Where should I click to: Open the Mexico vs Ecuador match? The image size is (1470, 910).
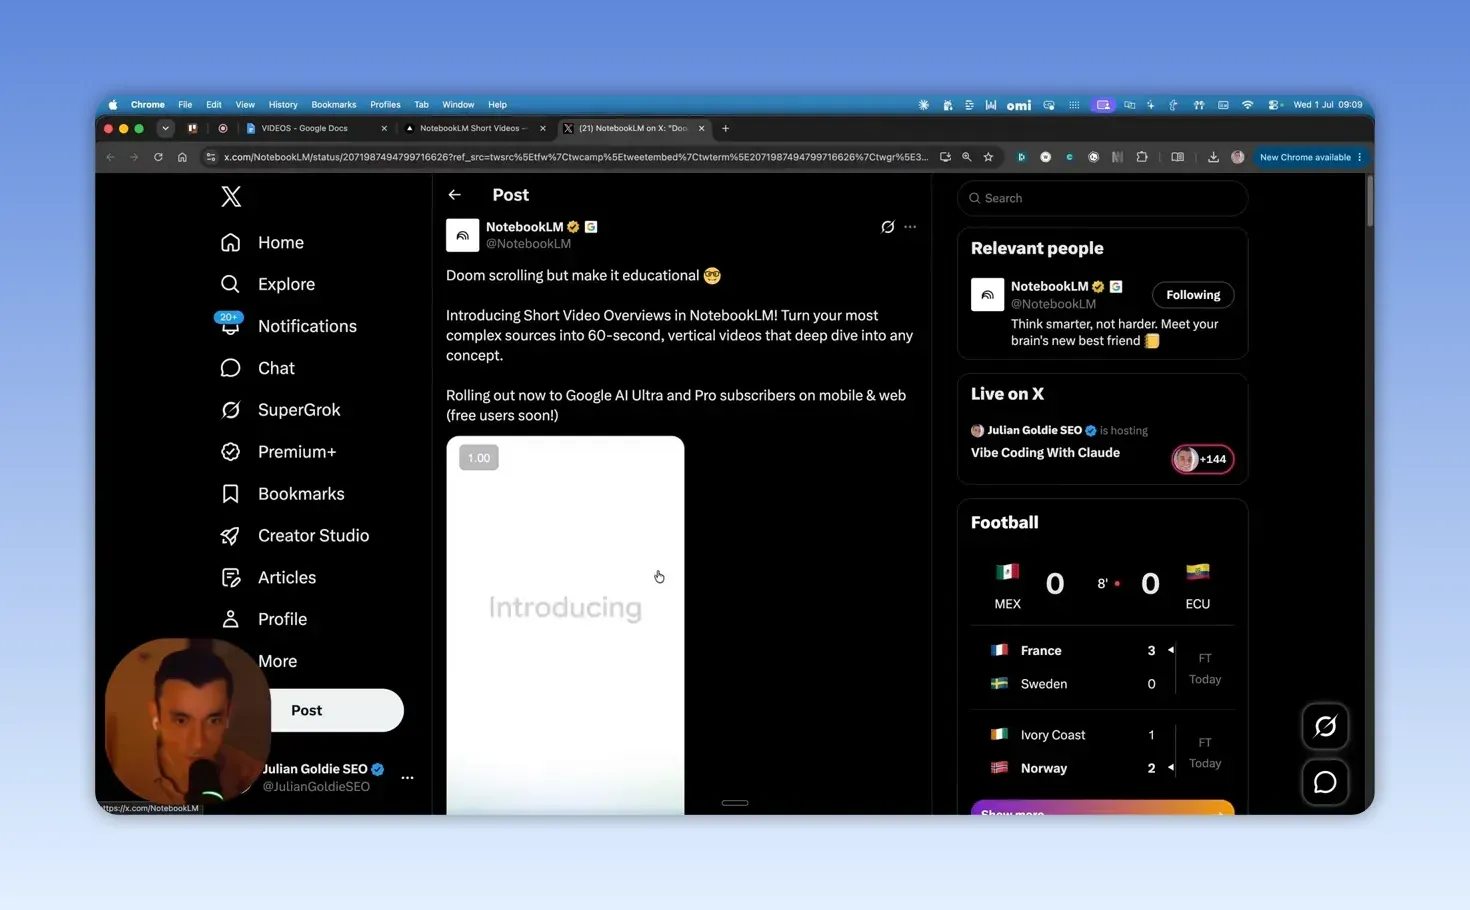(x=1102, y=584)
